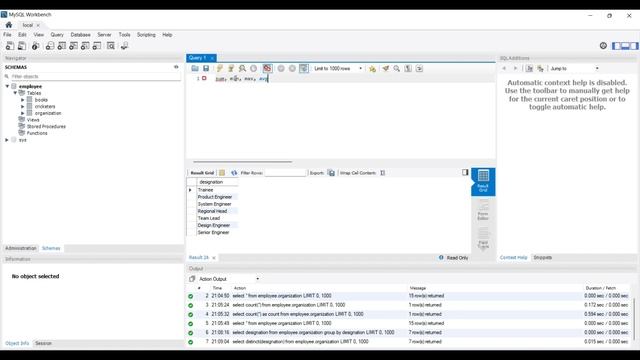
Task: Open the Server menu
Action: click(x=104, y=35)
